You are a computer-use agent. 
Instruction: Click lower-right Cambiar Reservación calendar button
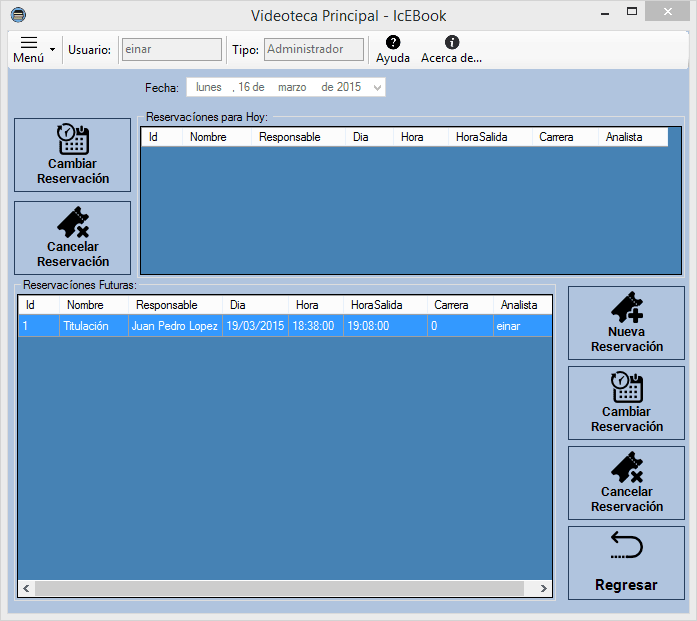pyautogui.click(x=626, y=402)
